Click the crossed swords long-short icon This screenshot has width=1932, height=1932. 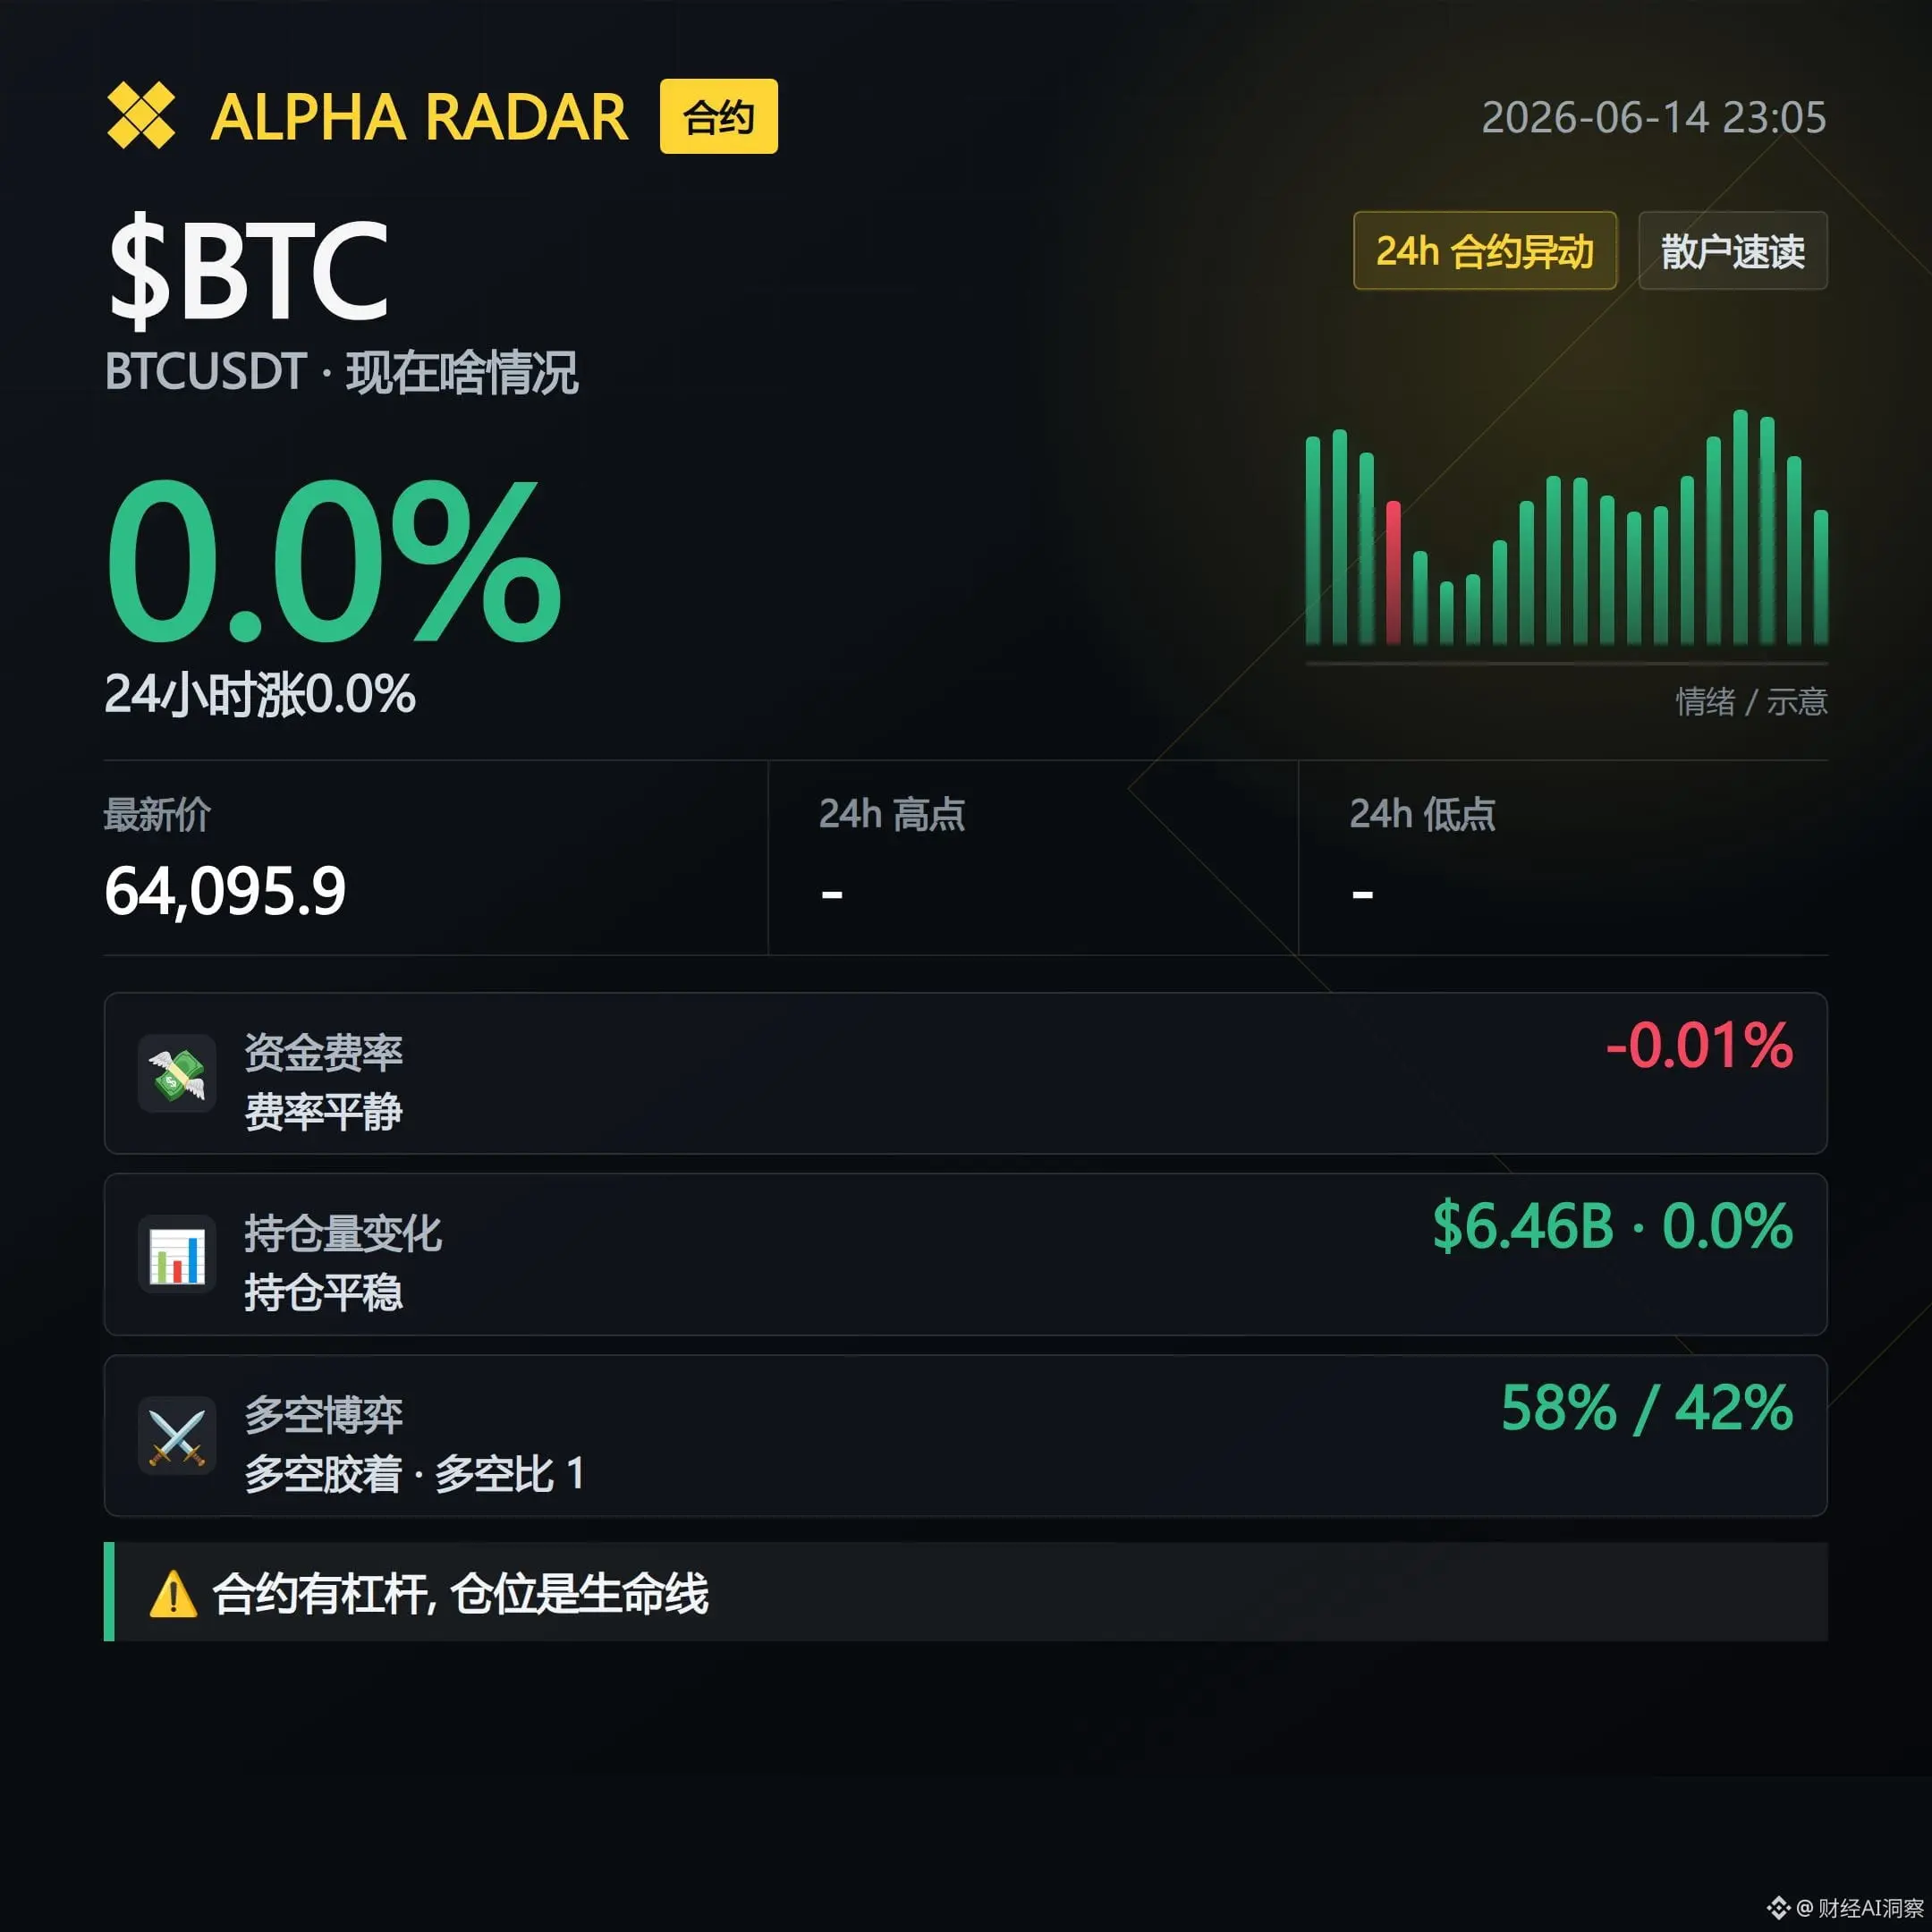(177, 1437)
